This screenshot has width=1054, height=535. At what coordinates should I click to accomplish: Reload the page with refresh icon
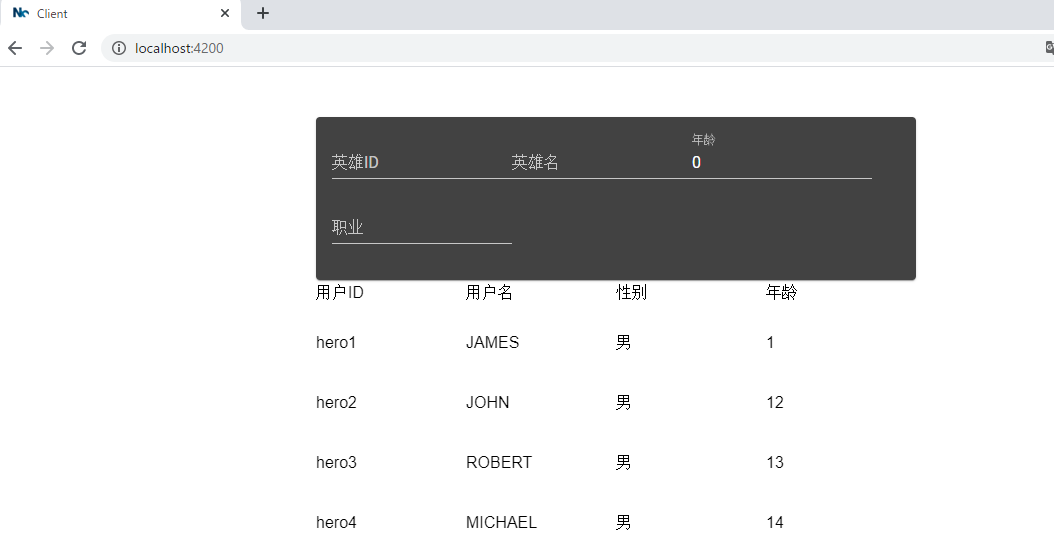pos(79,48)
